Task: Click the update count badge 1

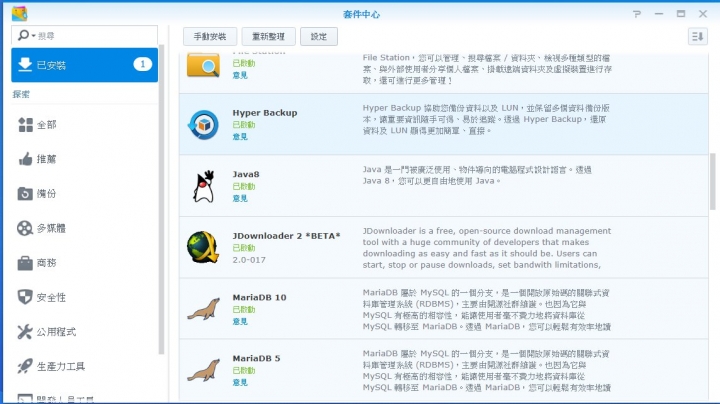Action: pos(142,64)
